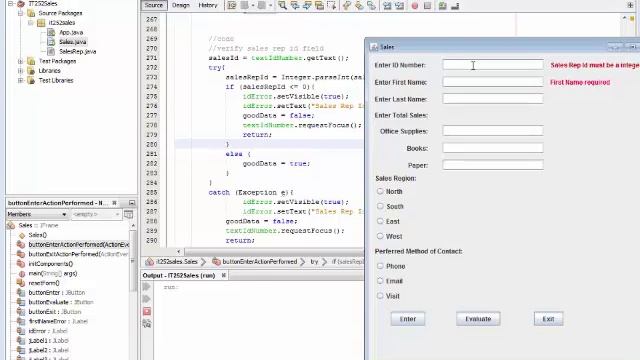This screenshot has width=640, height=360.
Task: Click it252sales.Sales breadcrumb item
Action: 172,262
